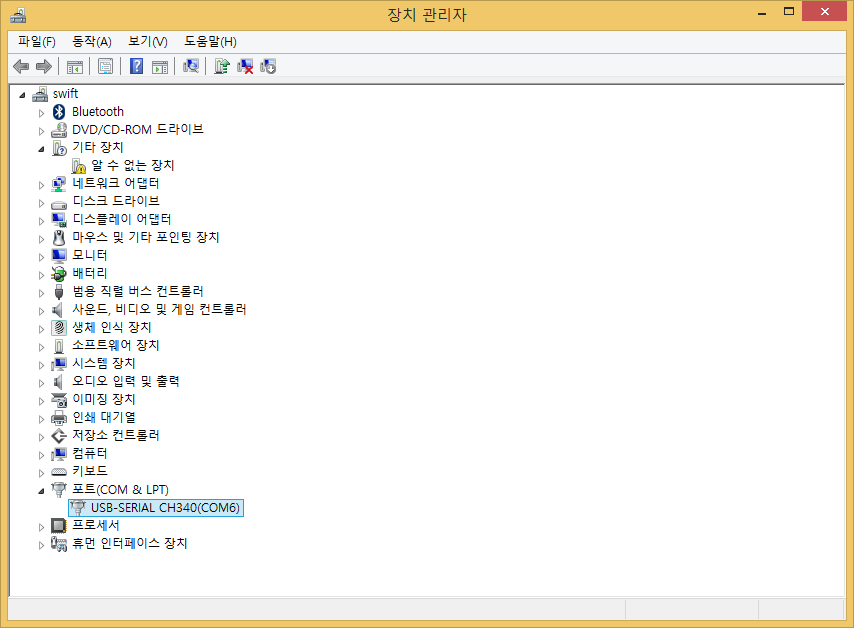Open Properties from the toolbar

click(x=106, y=66)
